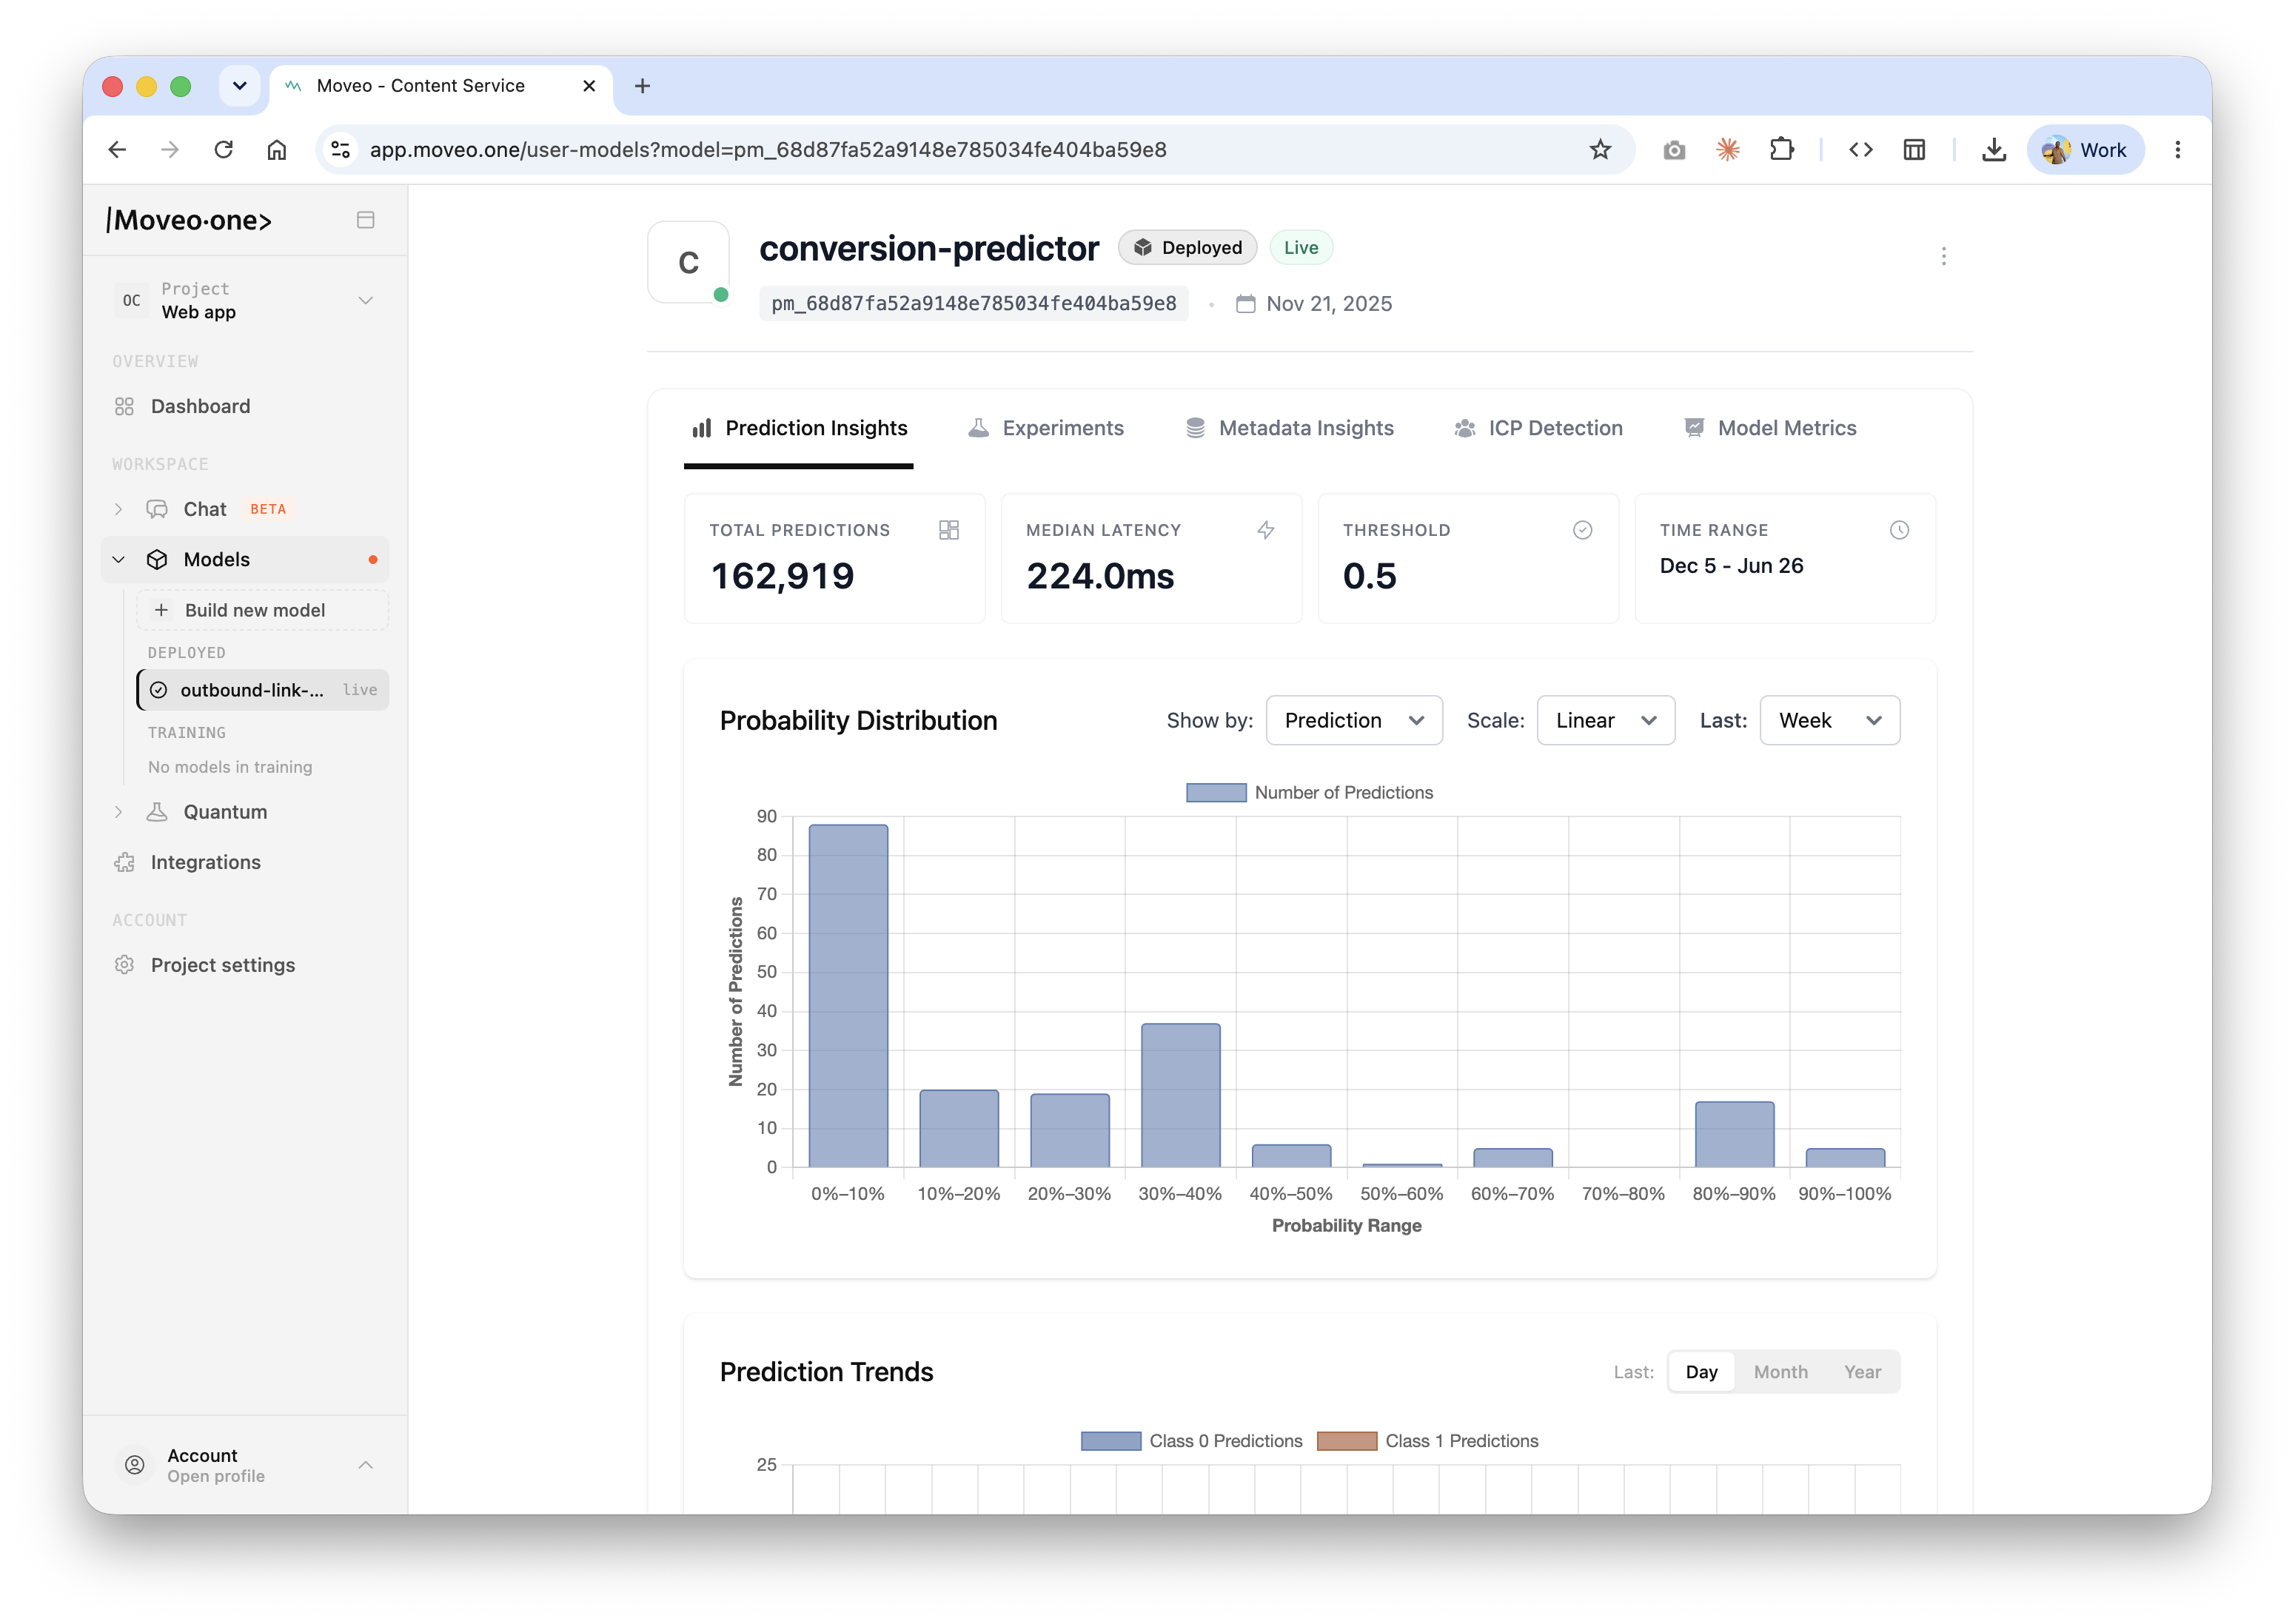Toggle the Class 1 Predictions legend swatch
2295x1624 pixels.
pos(1347,1441)
